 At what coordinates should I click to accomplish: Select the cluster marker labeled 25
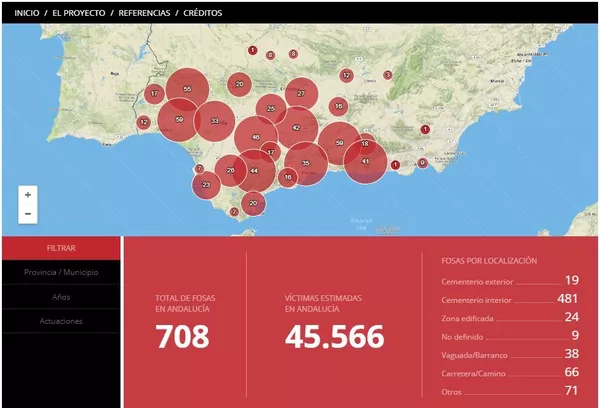pyautogui.click(x=271, y=109)
